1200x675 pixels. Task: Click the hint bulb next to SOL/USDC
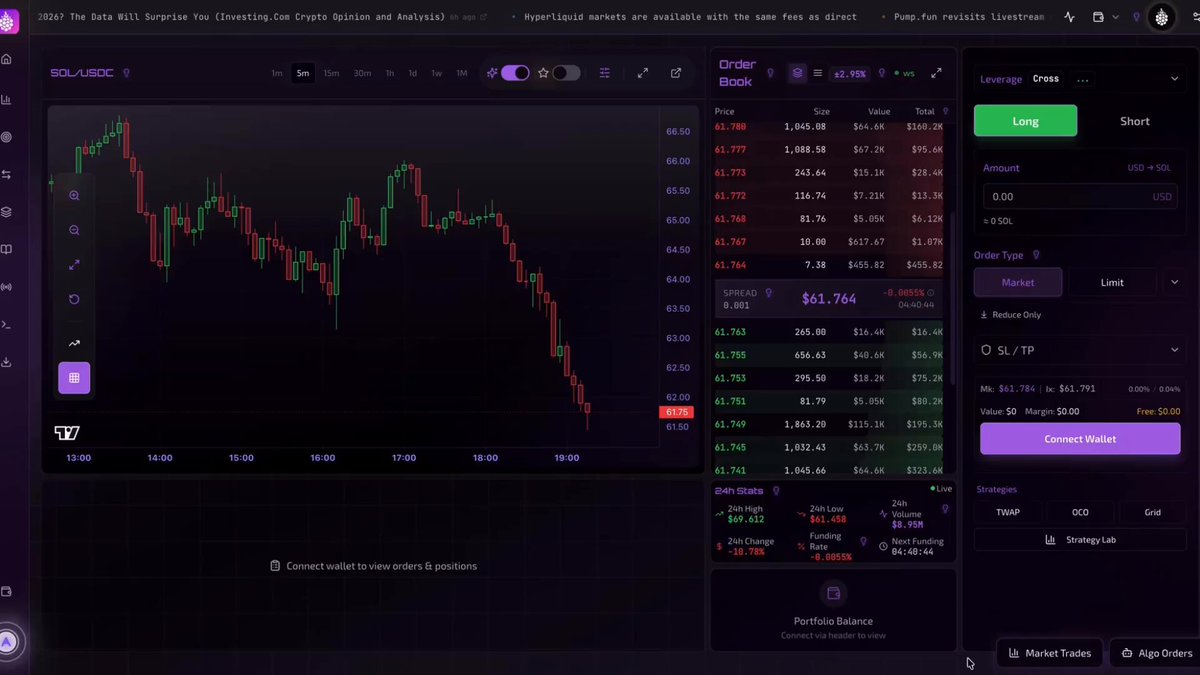(126, 73)
